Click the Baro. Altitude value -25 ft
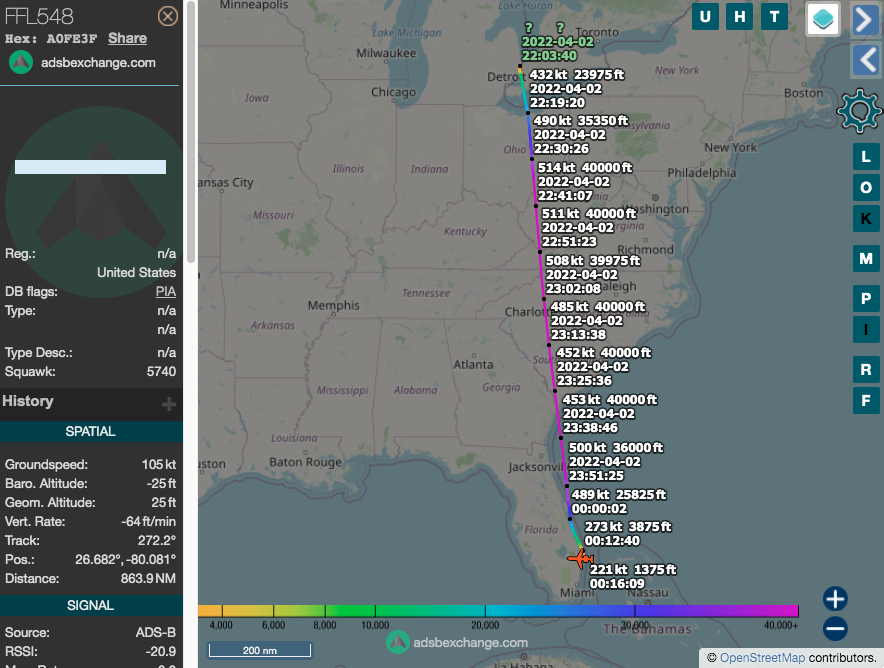This screenshot has width=884, height=668. coord(161,484)
